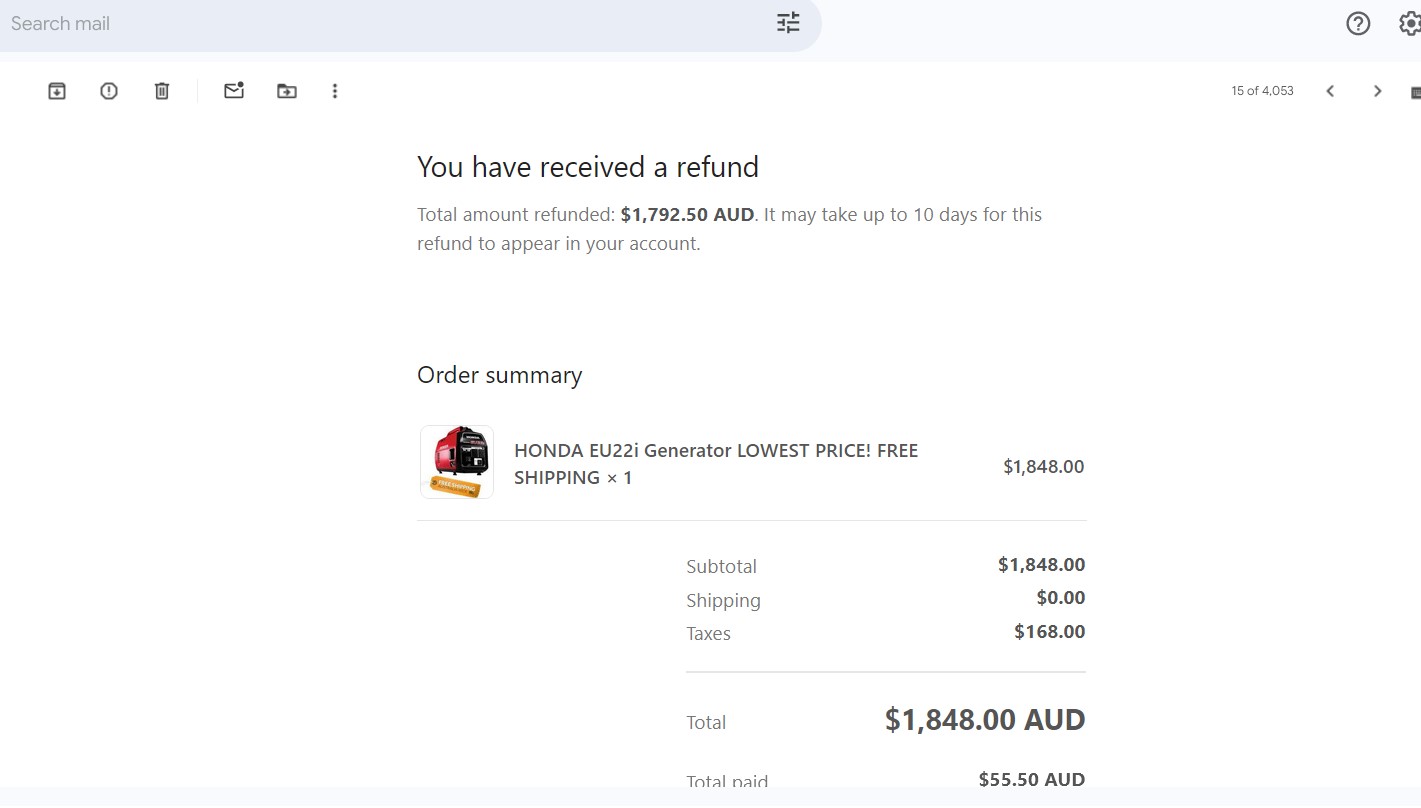Delete the email with the trash icon

[x=162, y=91]
